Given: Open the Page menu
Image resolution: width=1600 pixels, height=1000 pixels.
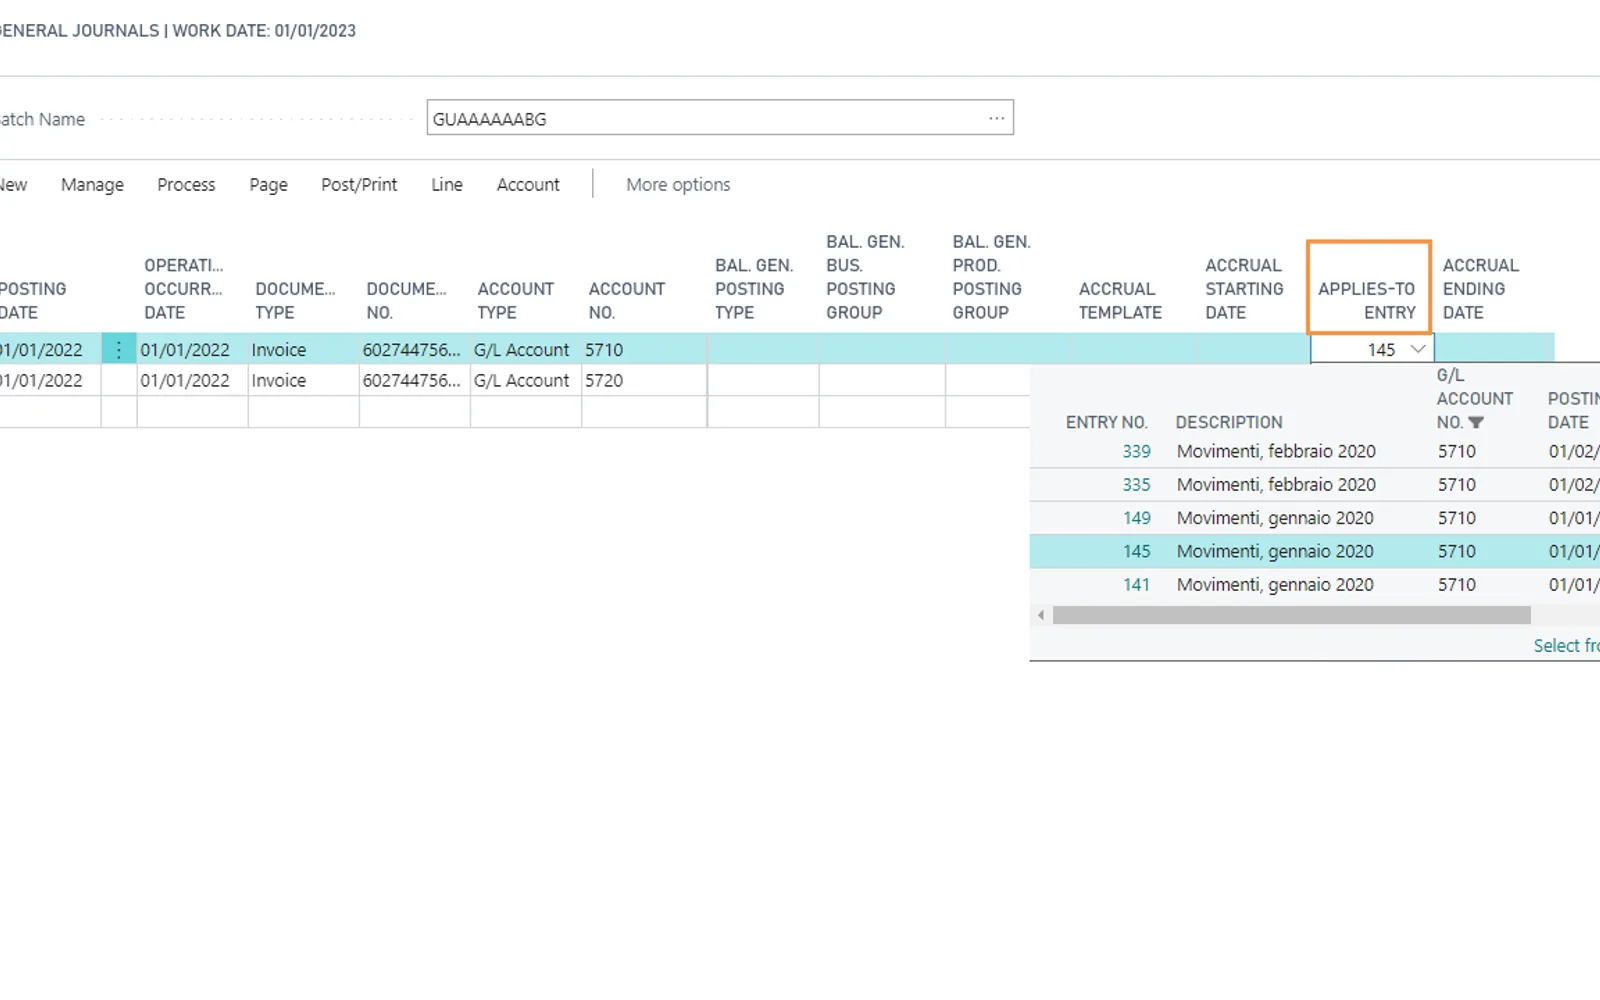Looking at the screenshot, I should point(268,185).
